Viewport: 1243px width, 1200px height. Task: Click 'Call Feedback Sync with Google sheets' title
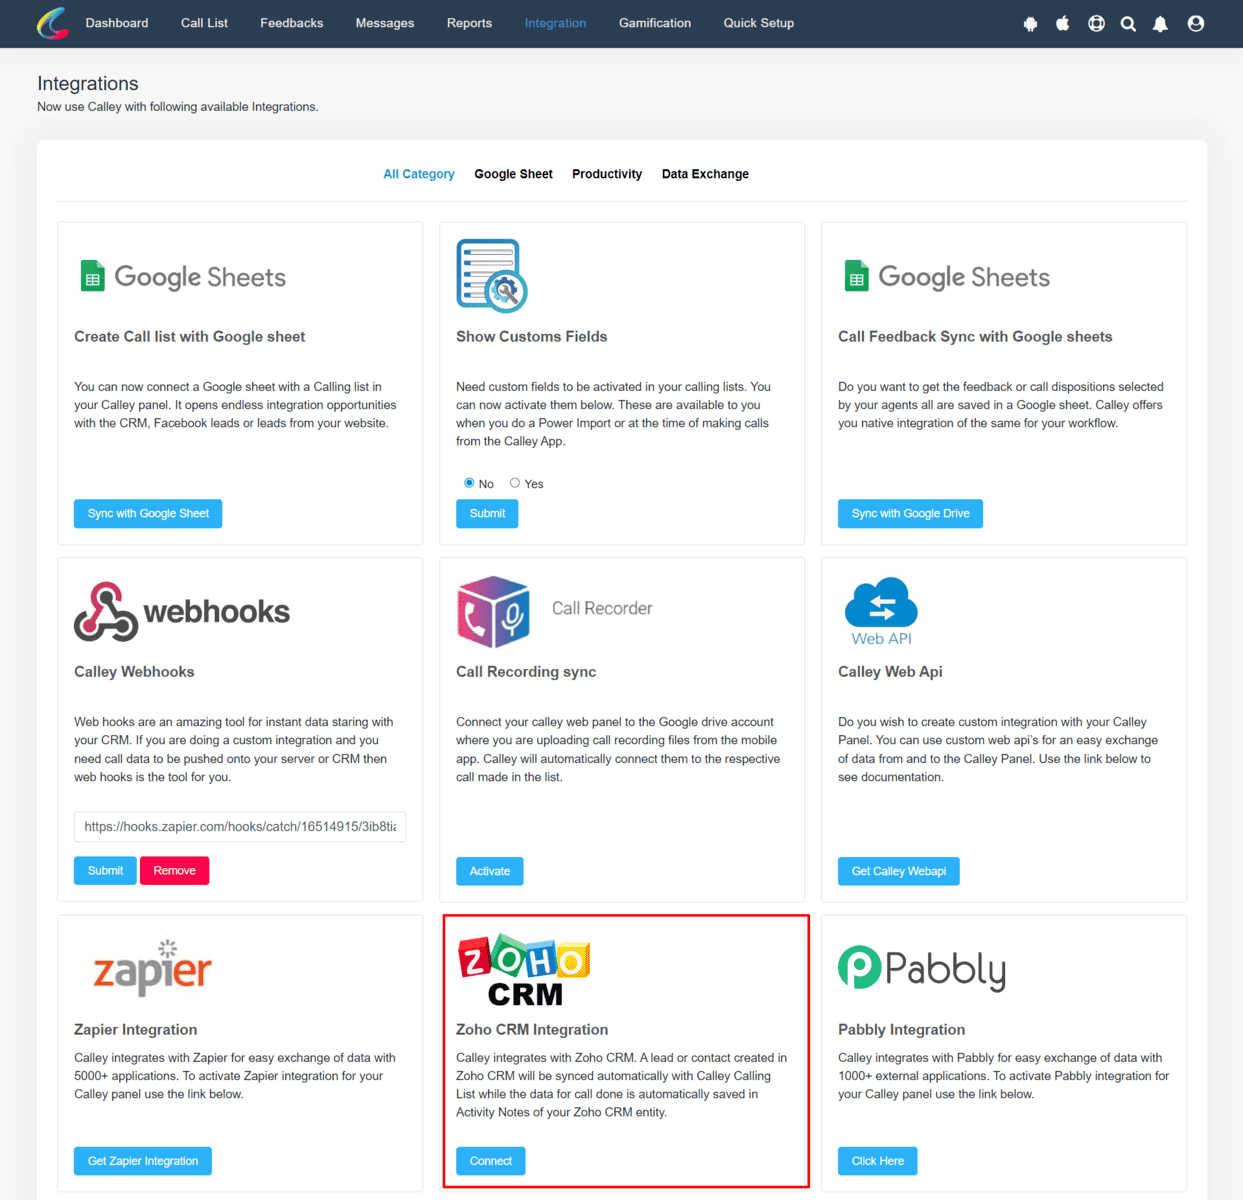[975, 337]
